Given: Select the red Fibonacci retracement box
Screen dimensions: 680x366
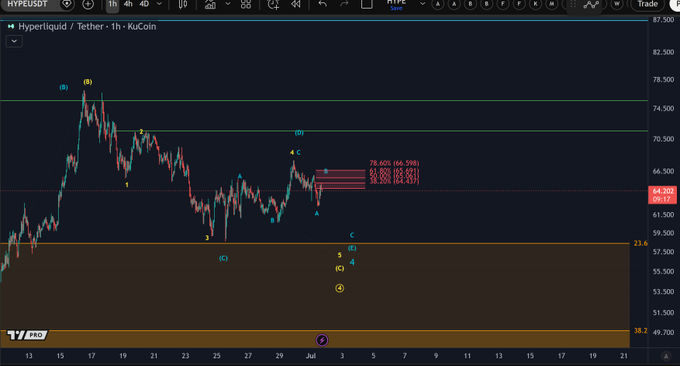Looking at the screenshot, I should pos(340,180).
